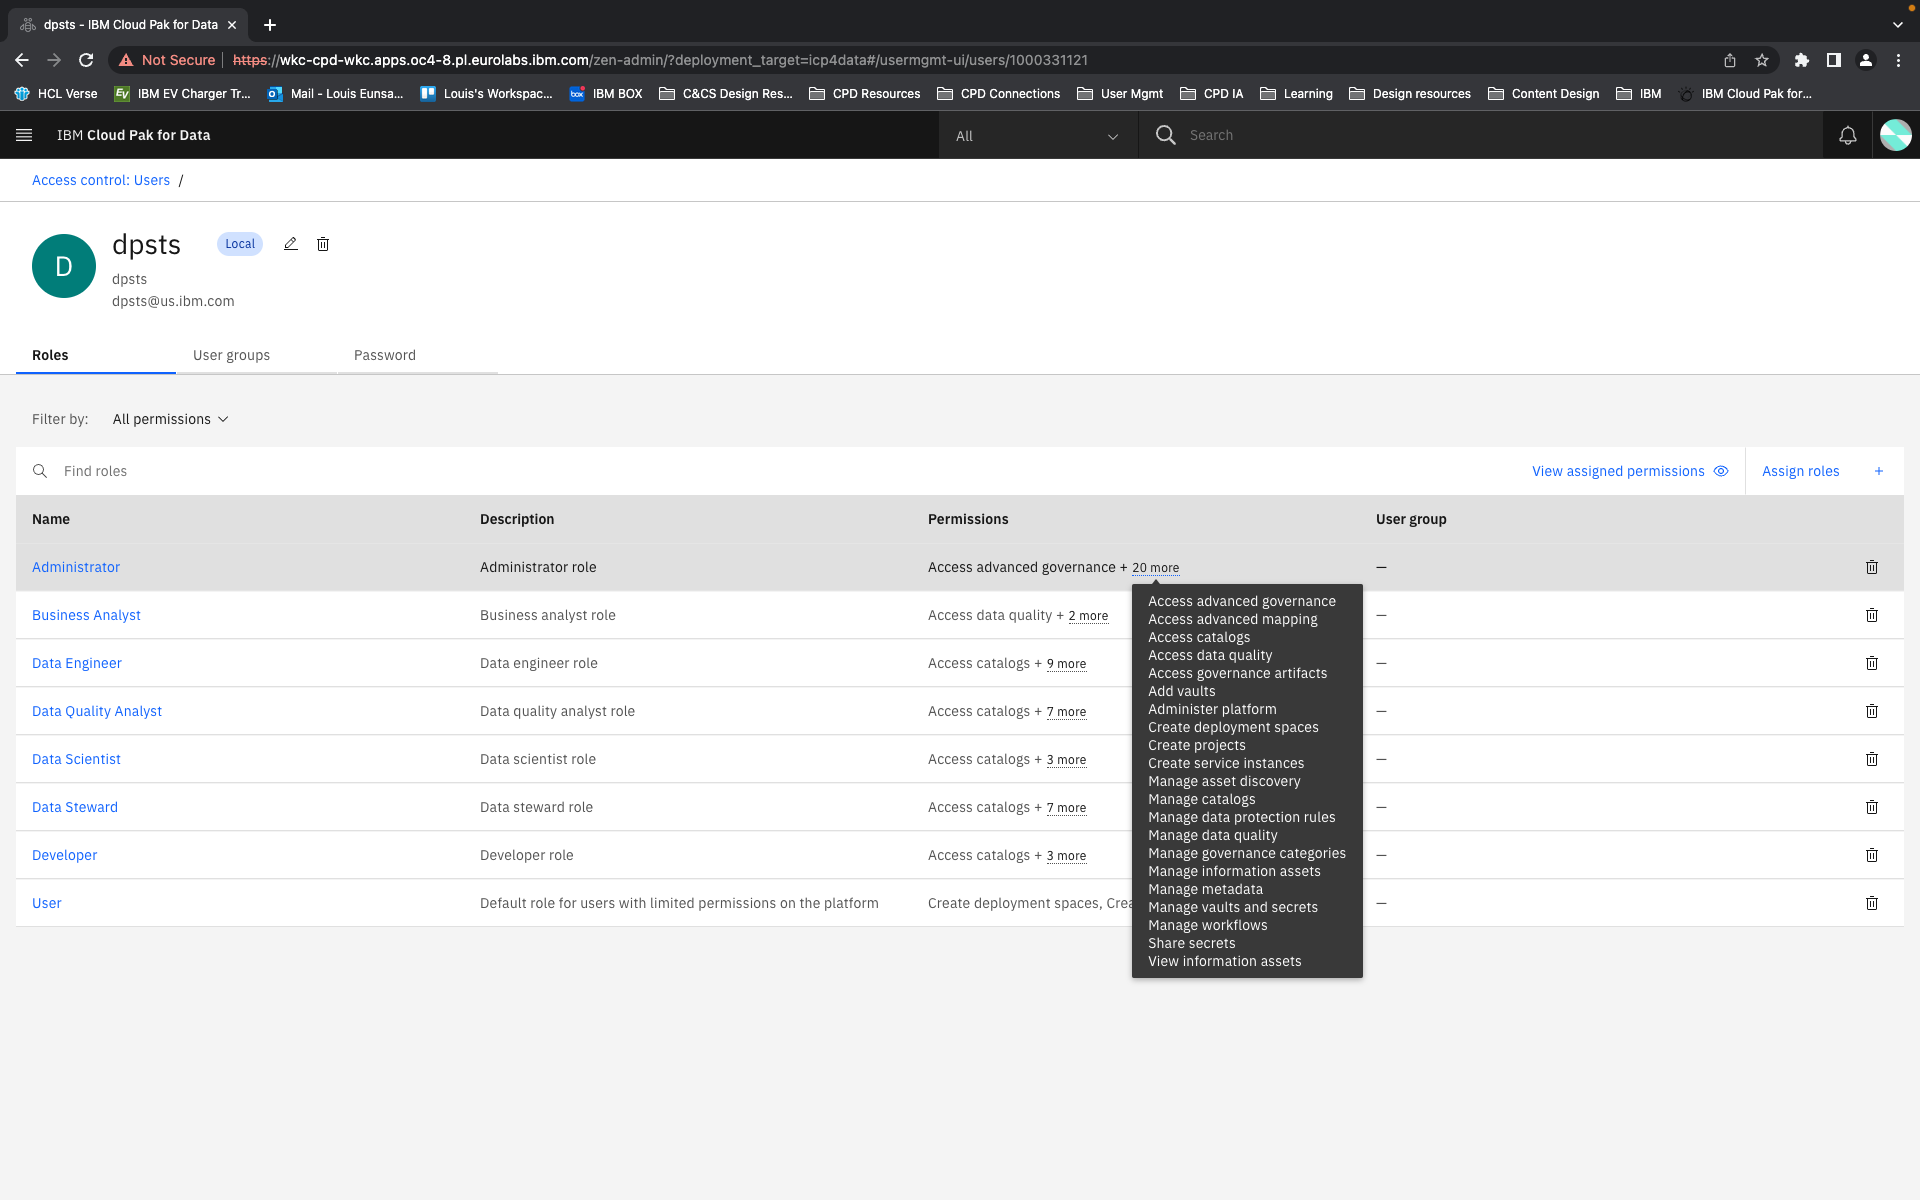Click the search magnifier icon in header

pyautogui.click(x=1165, y=135)
